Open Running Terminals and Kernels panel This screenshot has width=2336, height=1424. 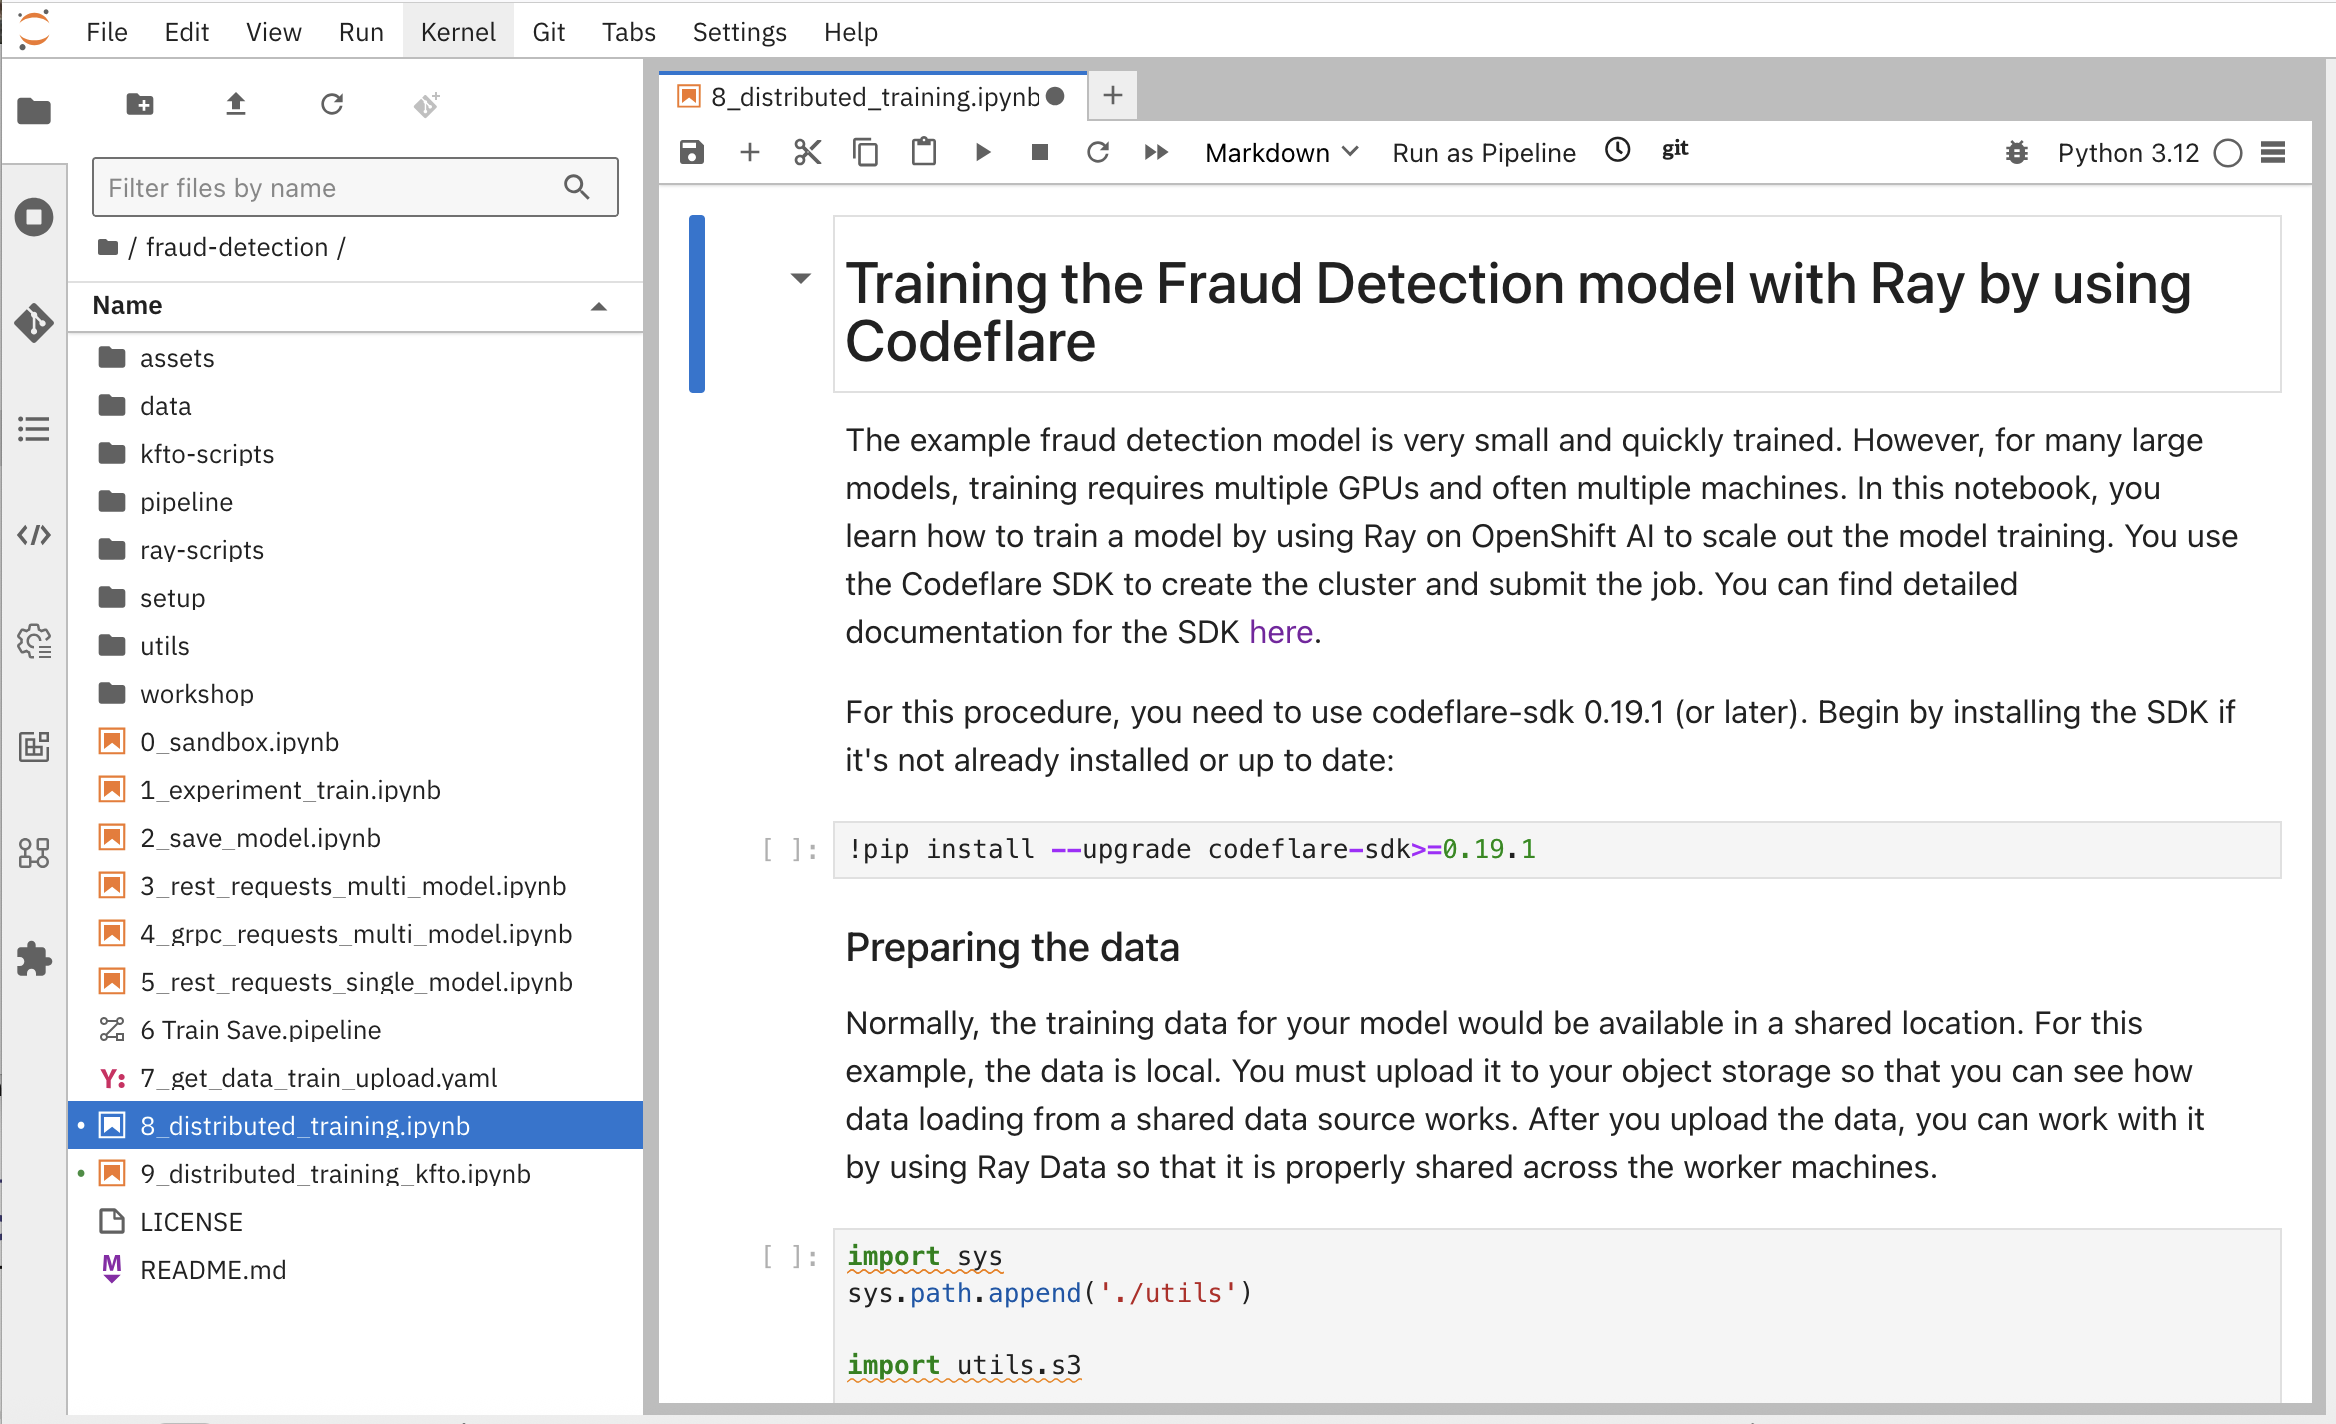click(x=34, y=217)
